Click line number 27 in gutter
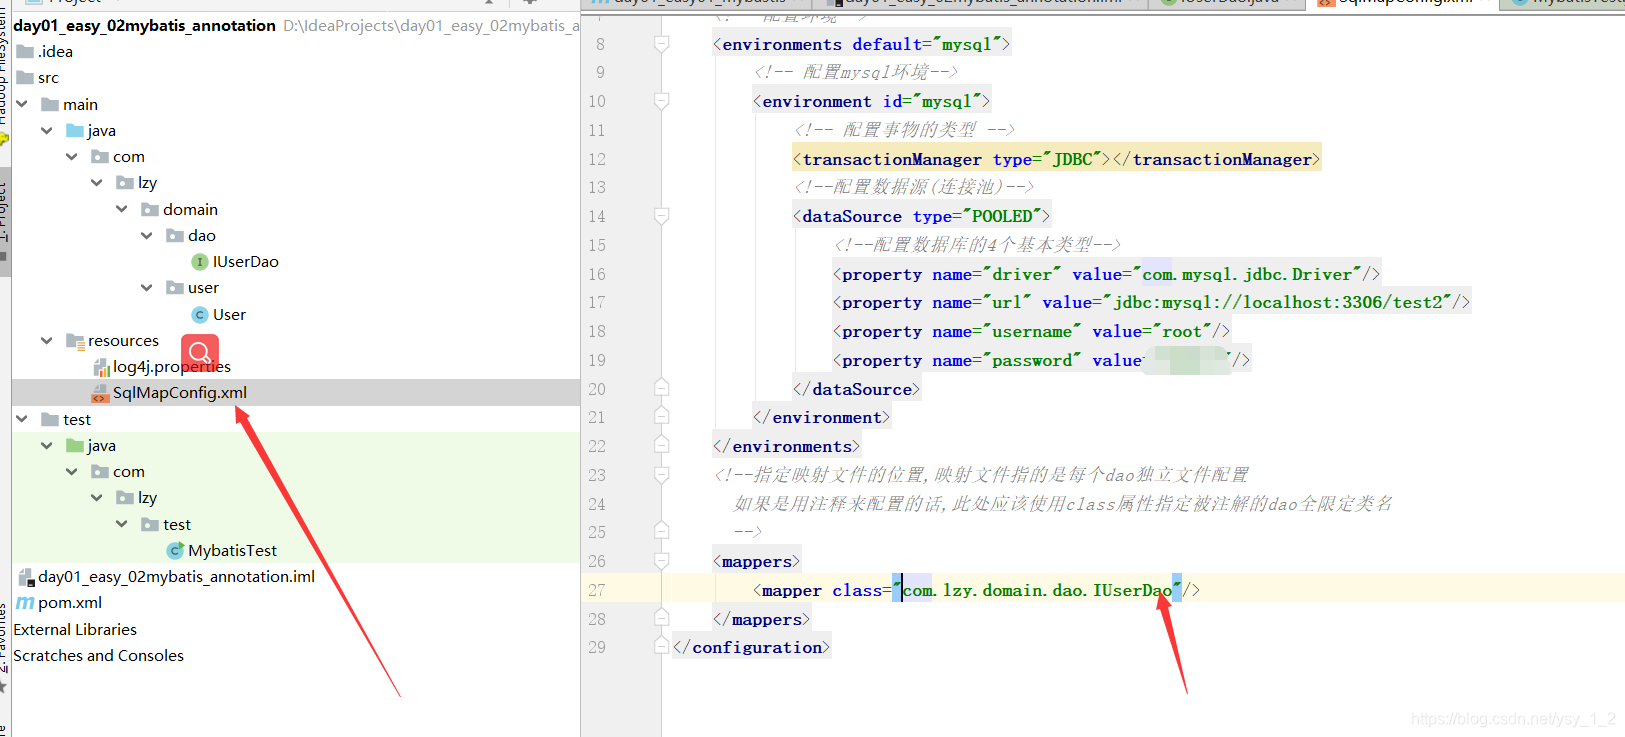1625x737 pixels. pos(597,590)
